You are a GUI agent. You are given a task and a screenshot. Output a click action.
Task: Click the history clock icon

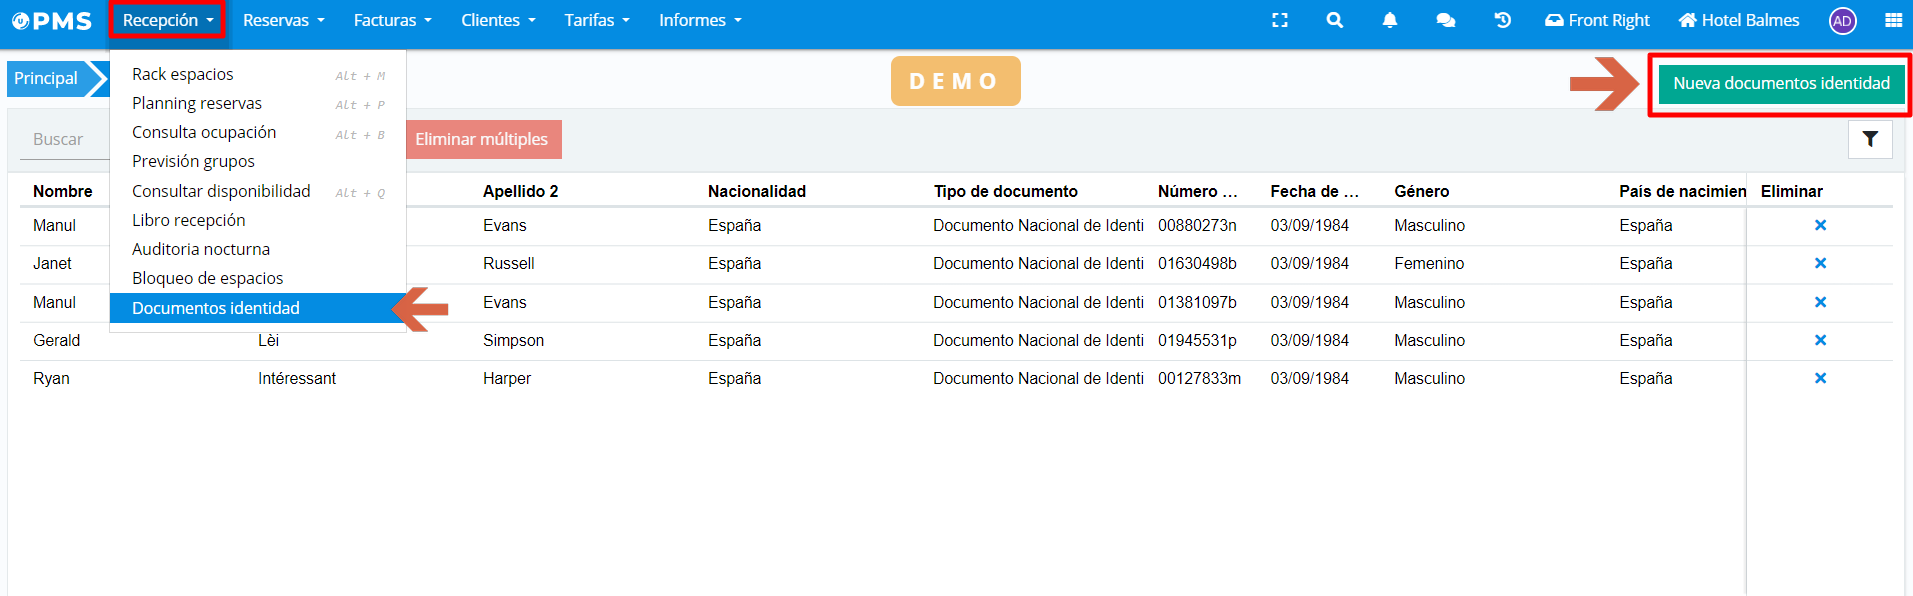pos(1502,20)
